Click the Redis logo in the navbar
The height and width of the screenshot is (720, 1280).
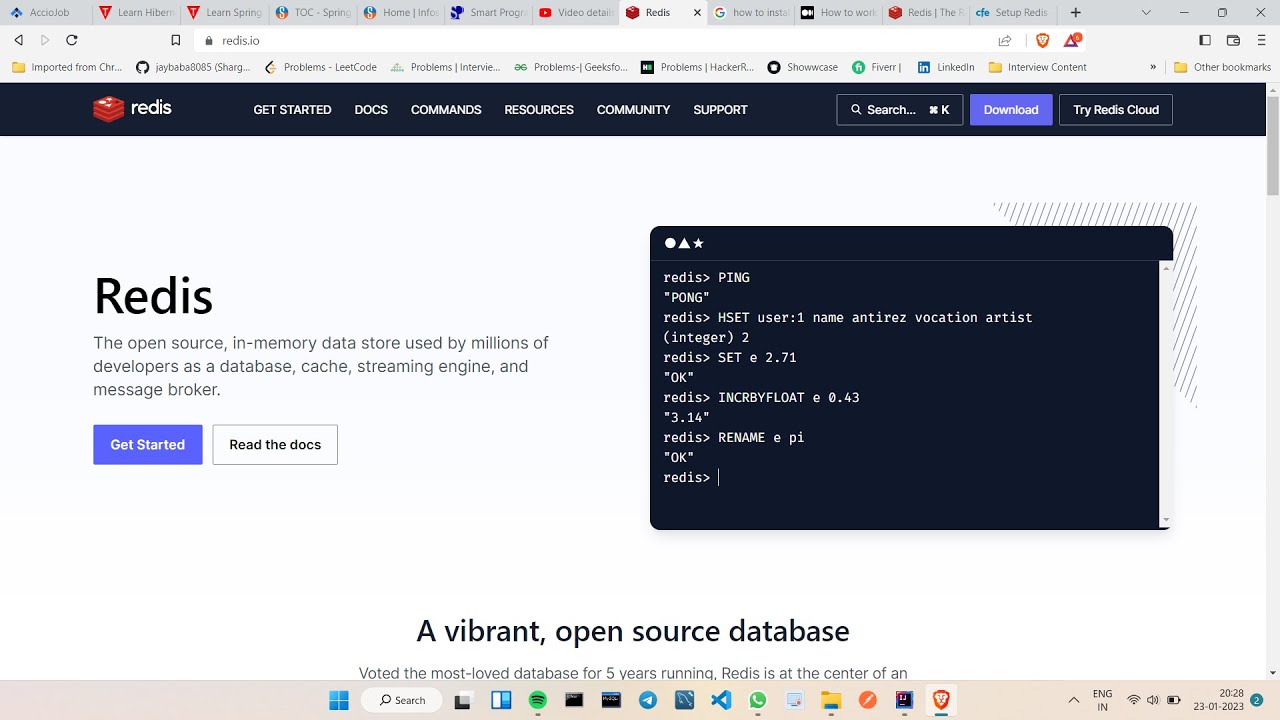(132, 109)
